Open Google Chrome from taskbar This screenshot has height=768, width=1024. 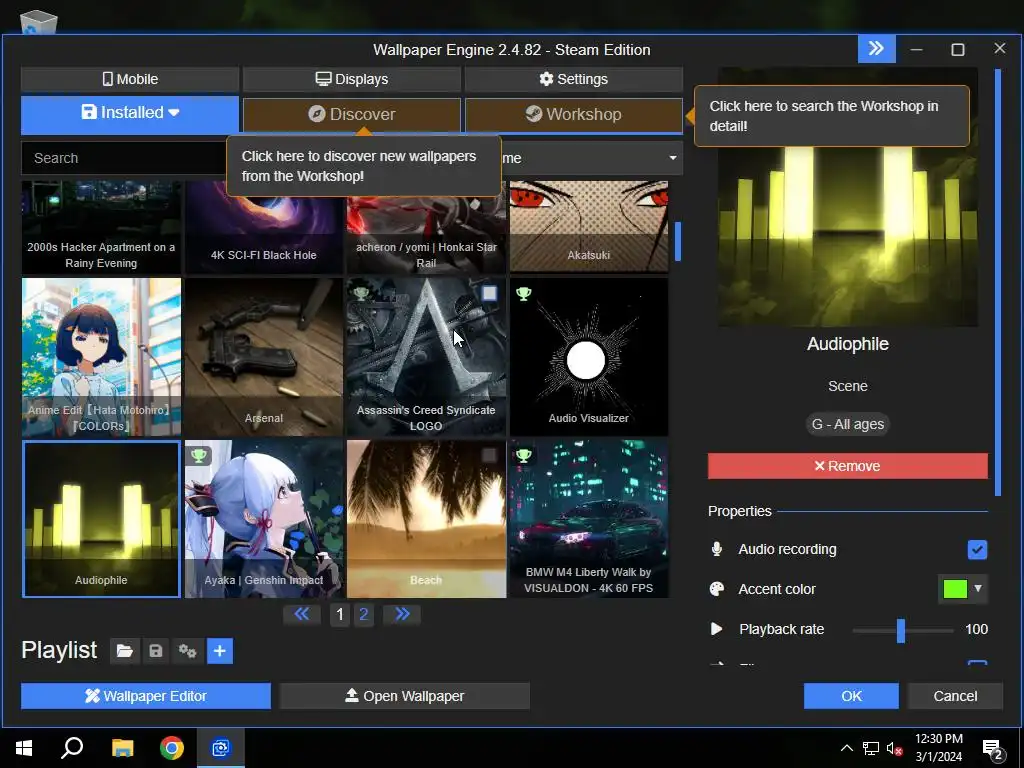[172, 748]
